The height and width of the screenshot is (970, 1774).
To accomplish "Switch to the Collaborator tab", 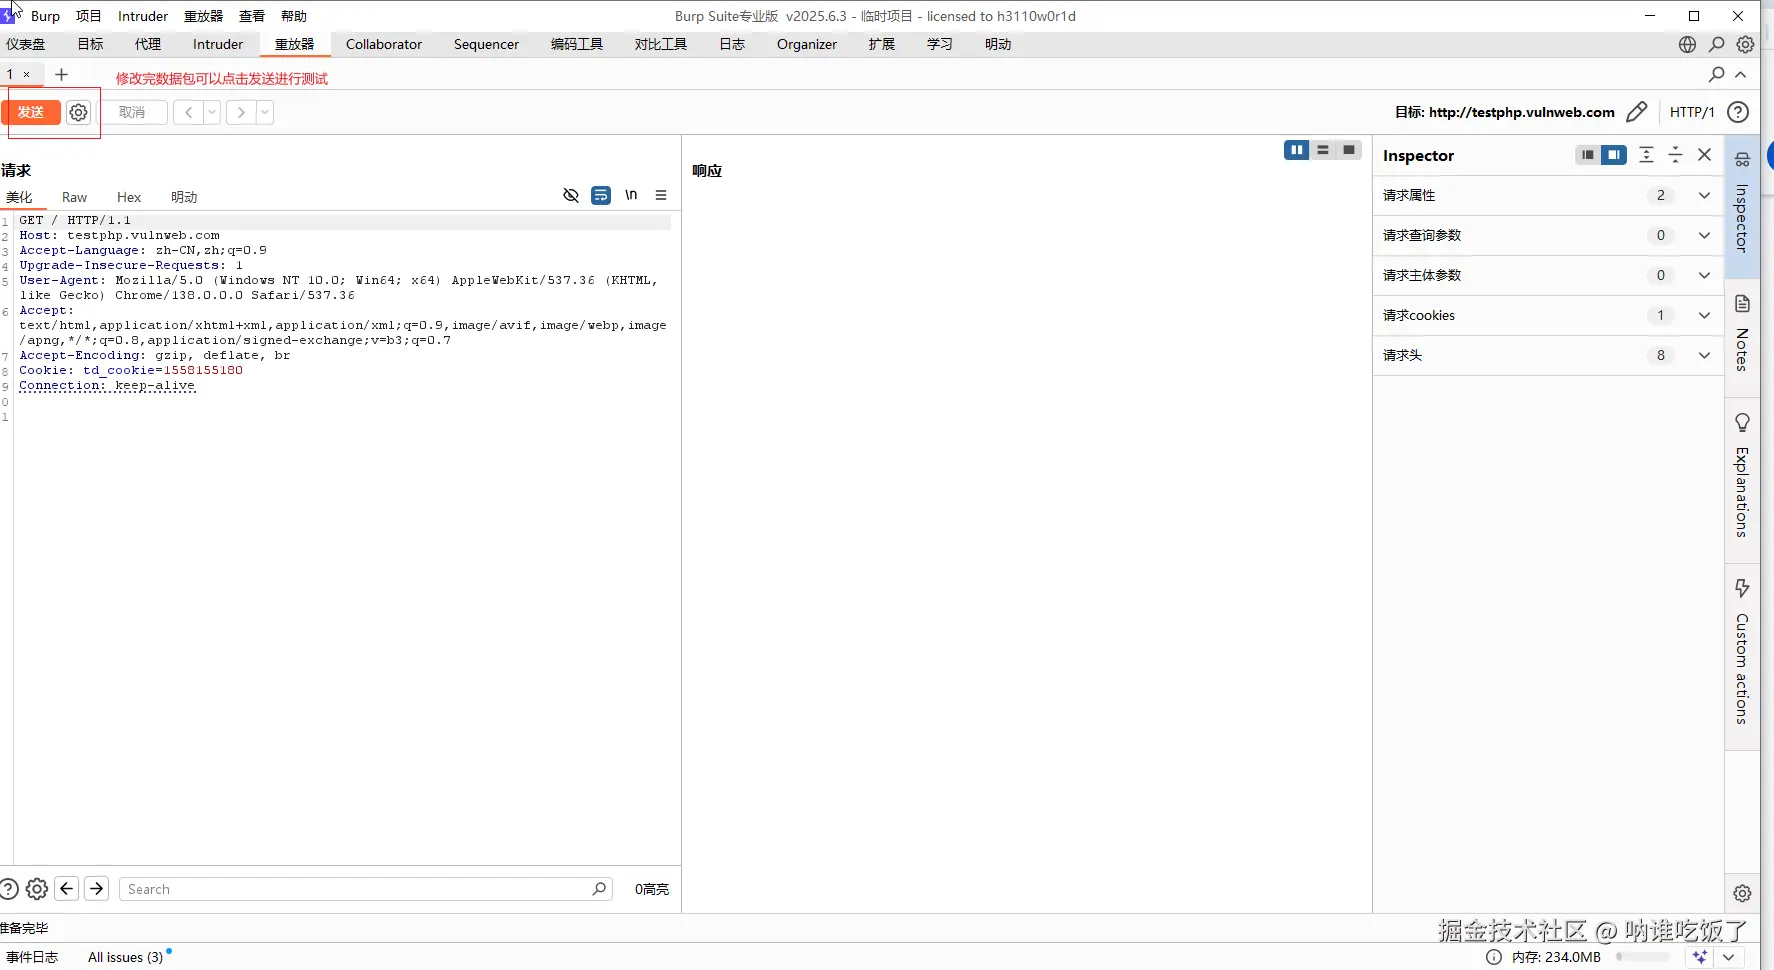I will point(384,44).
